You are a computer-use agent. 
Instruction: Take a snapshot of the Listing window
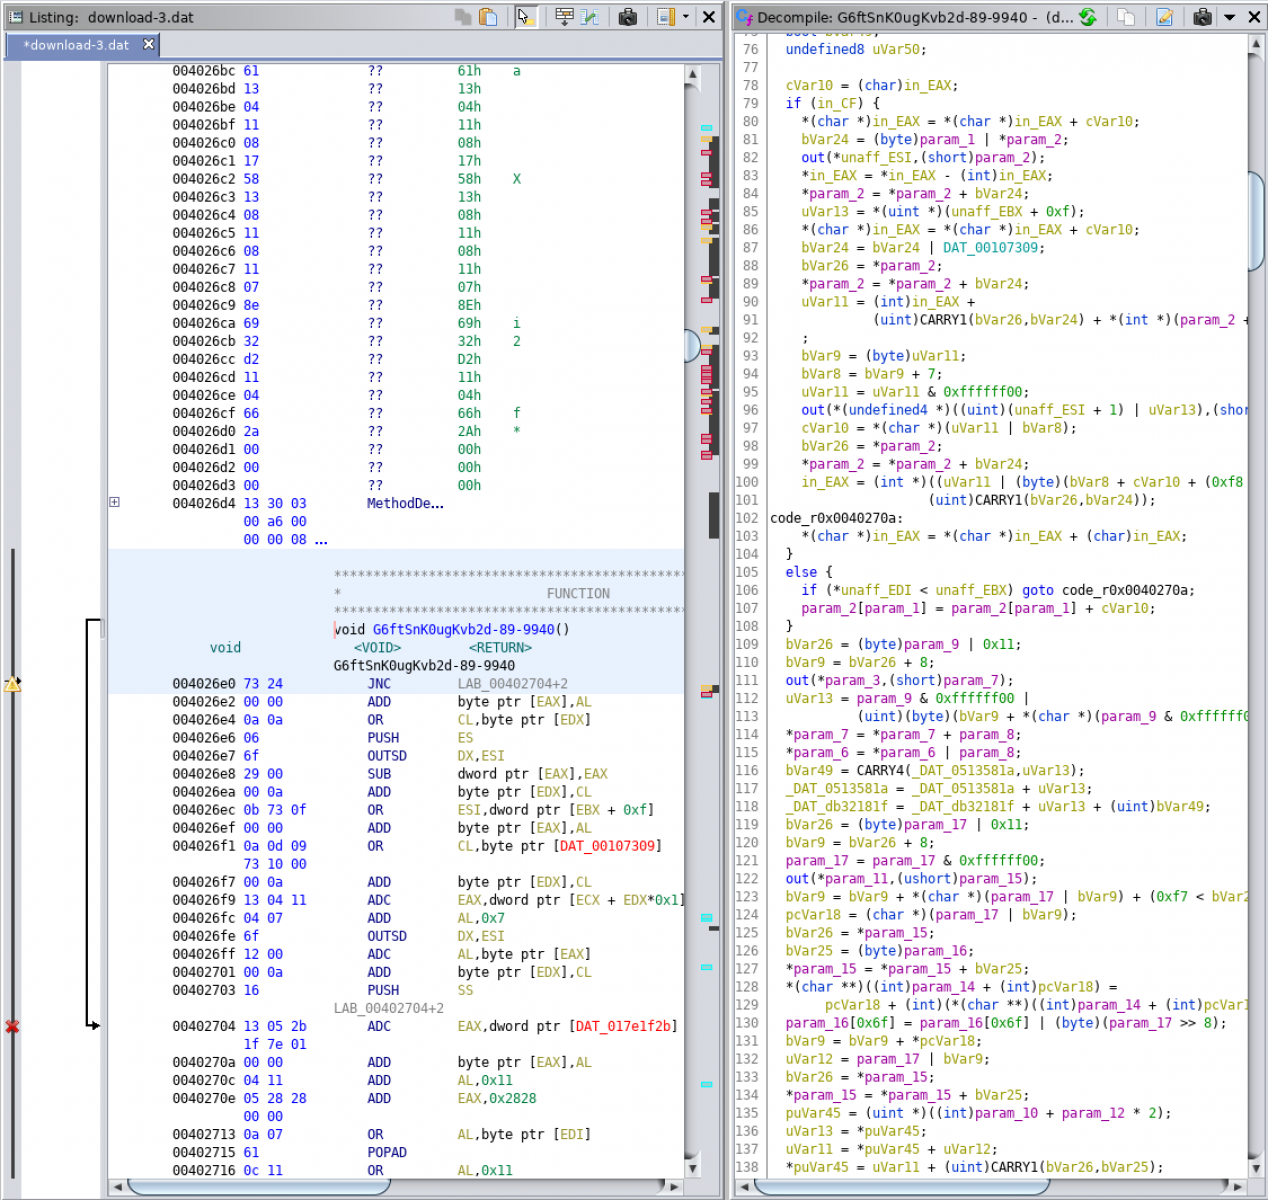point(628,17)
